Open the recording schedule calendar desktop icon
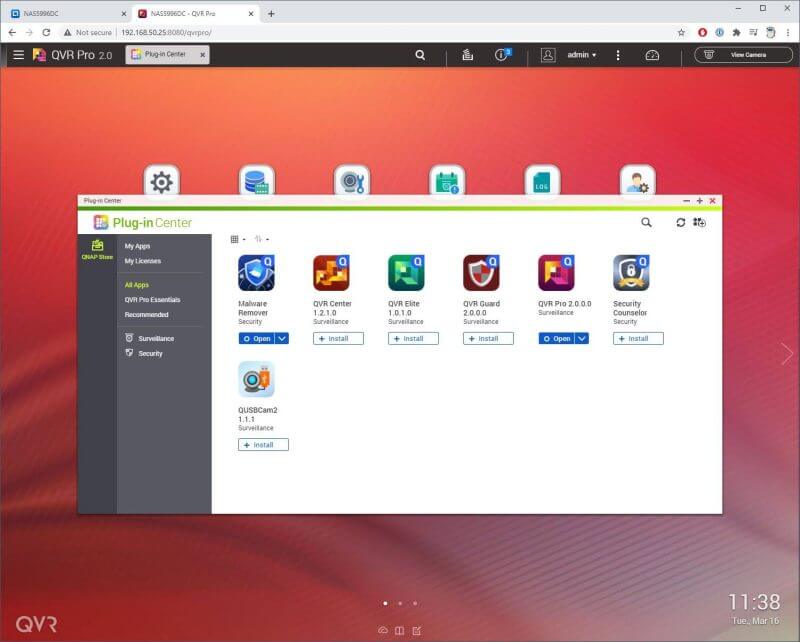The width and height of the screenshot is (800, 642). tap(447, 181)
